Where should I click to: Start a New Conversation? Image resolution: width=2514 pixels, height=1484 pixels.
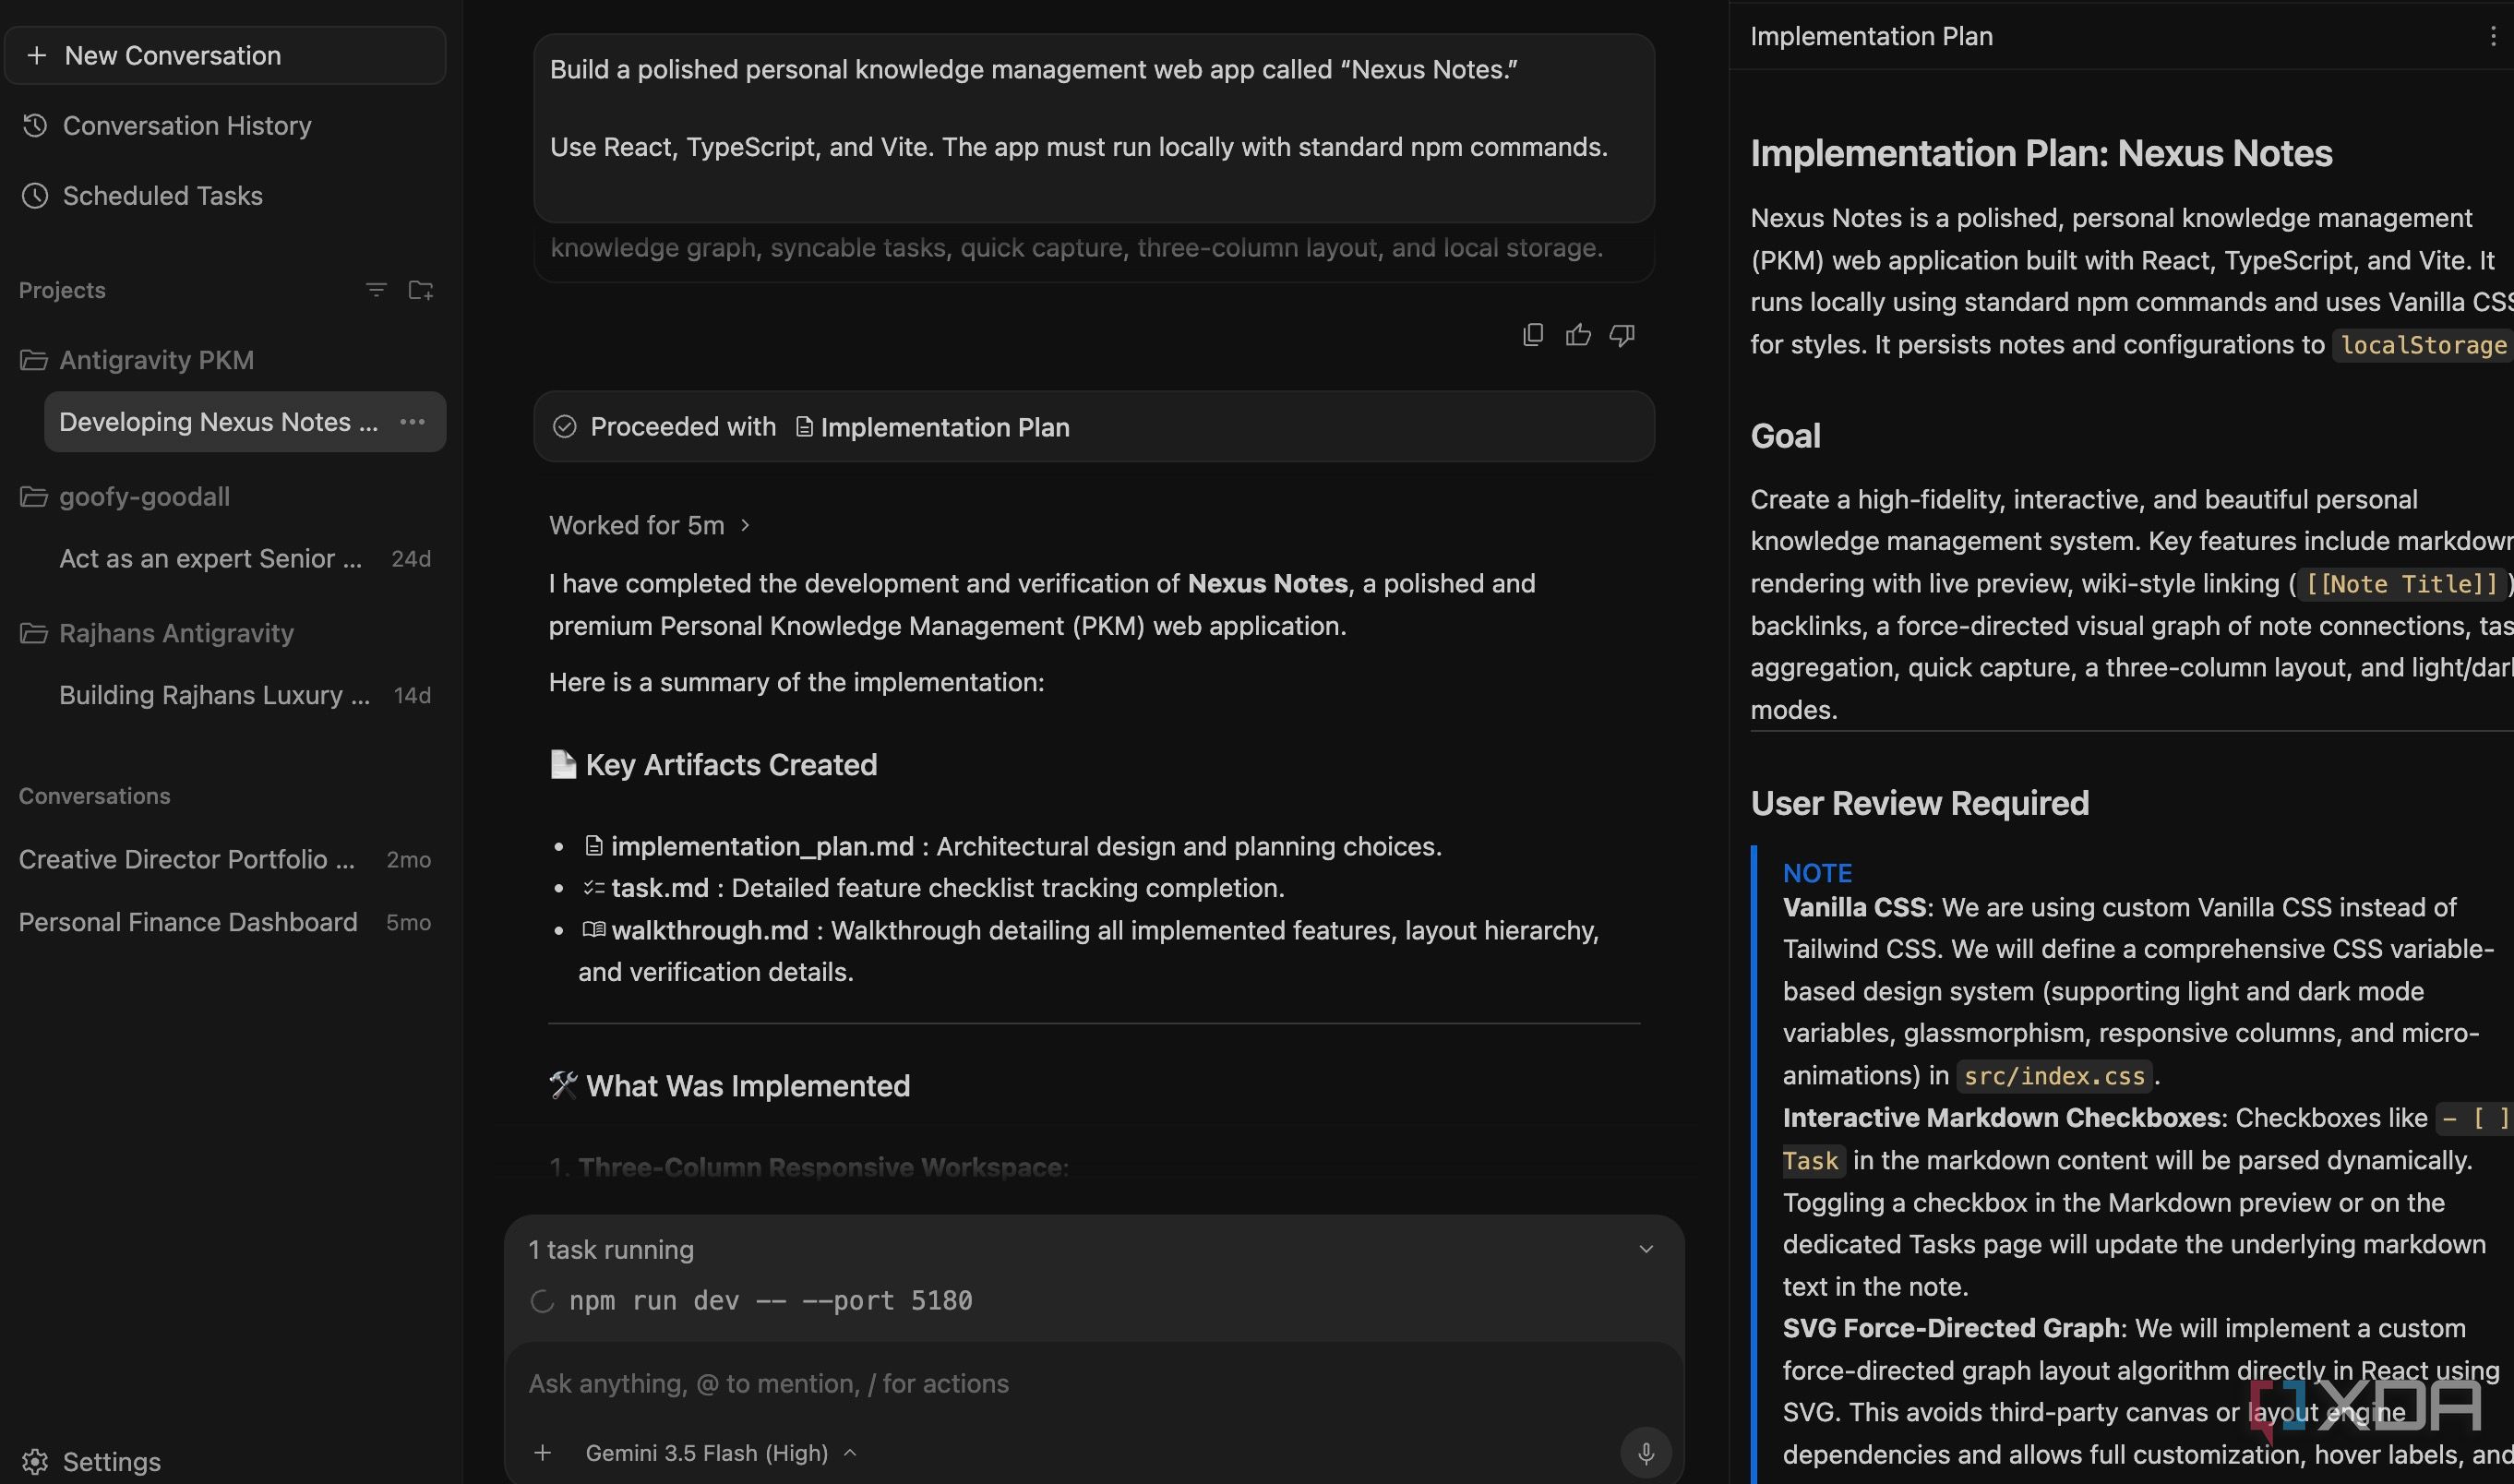(x=225, y=55)
